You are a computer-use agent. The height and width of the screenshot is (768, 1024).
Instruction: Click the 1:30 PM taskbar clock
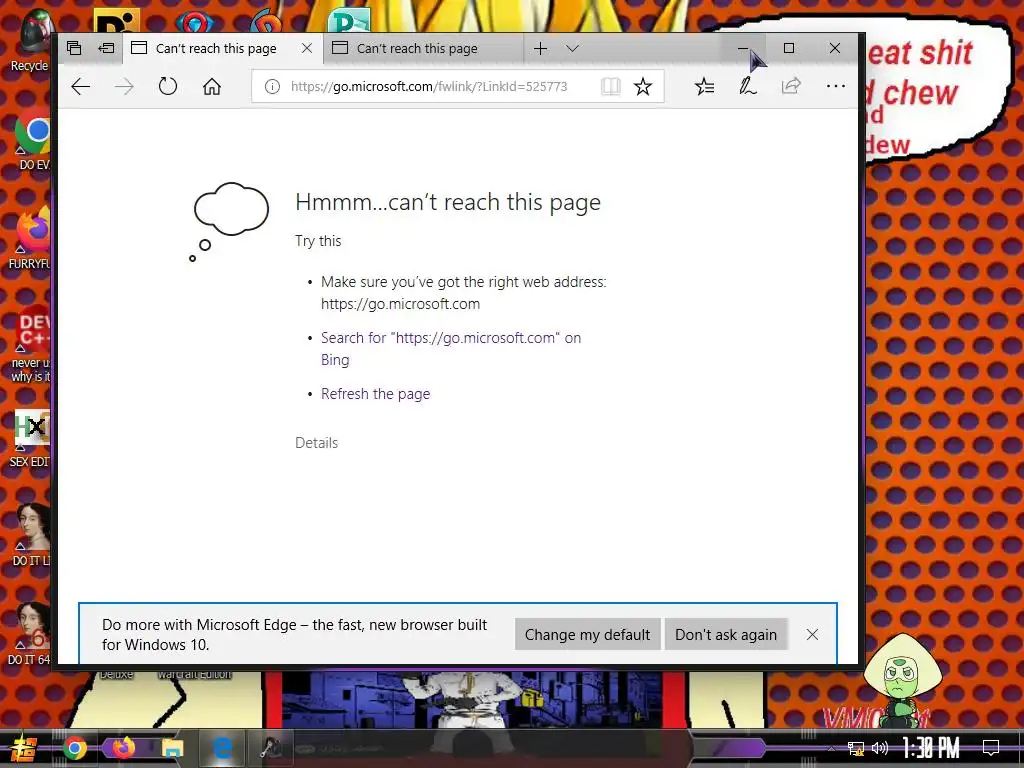(931, 748)
